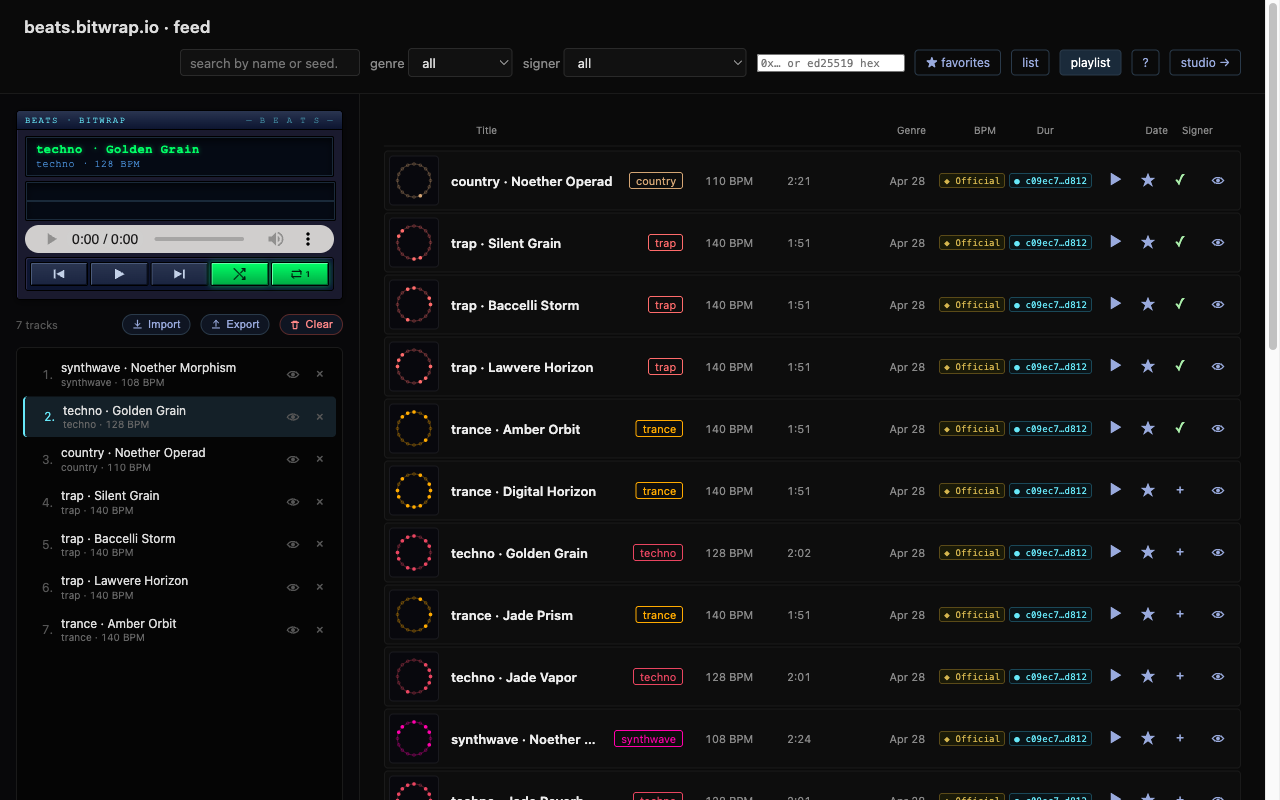Switch to list view
The image size is (1280, 800).
click(1030, 63)
